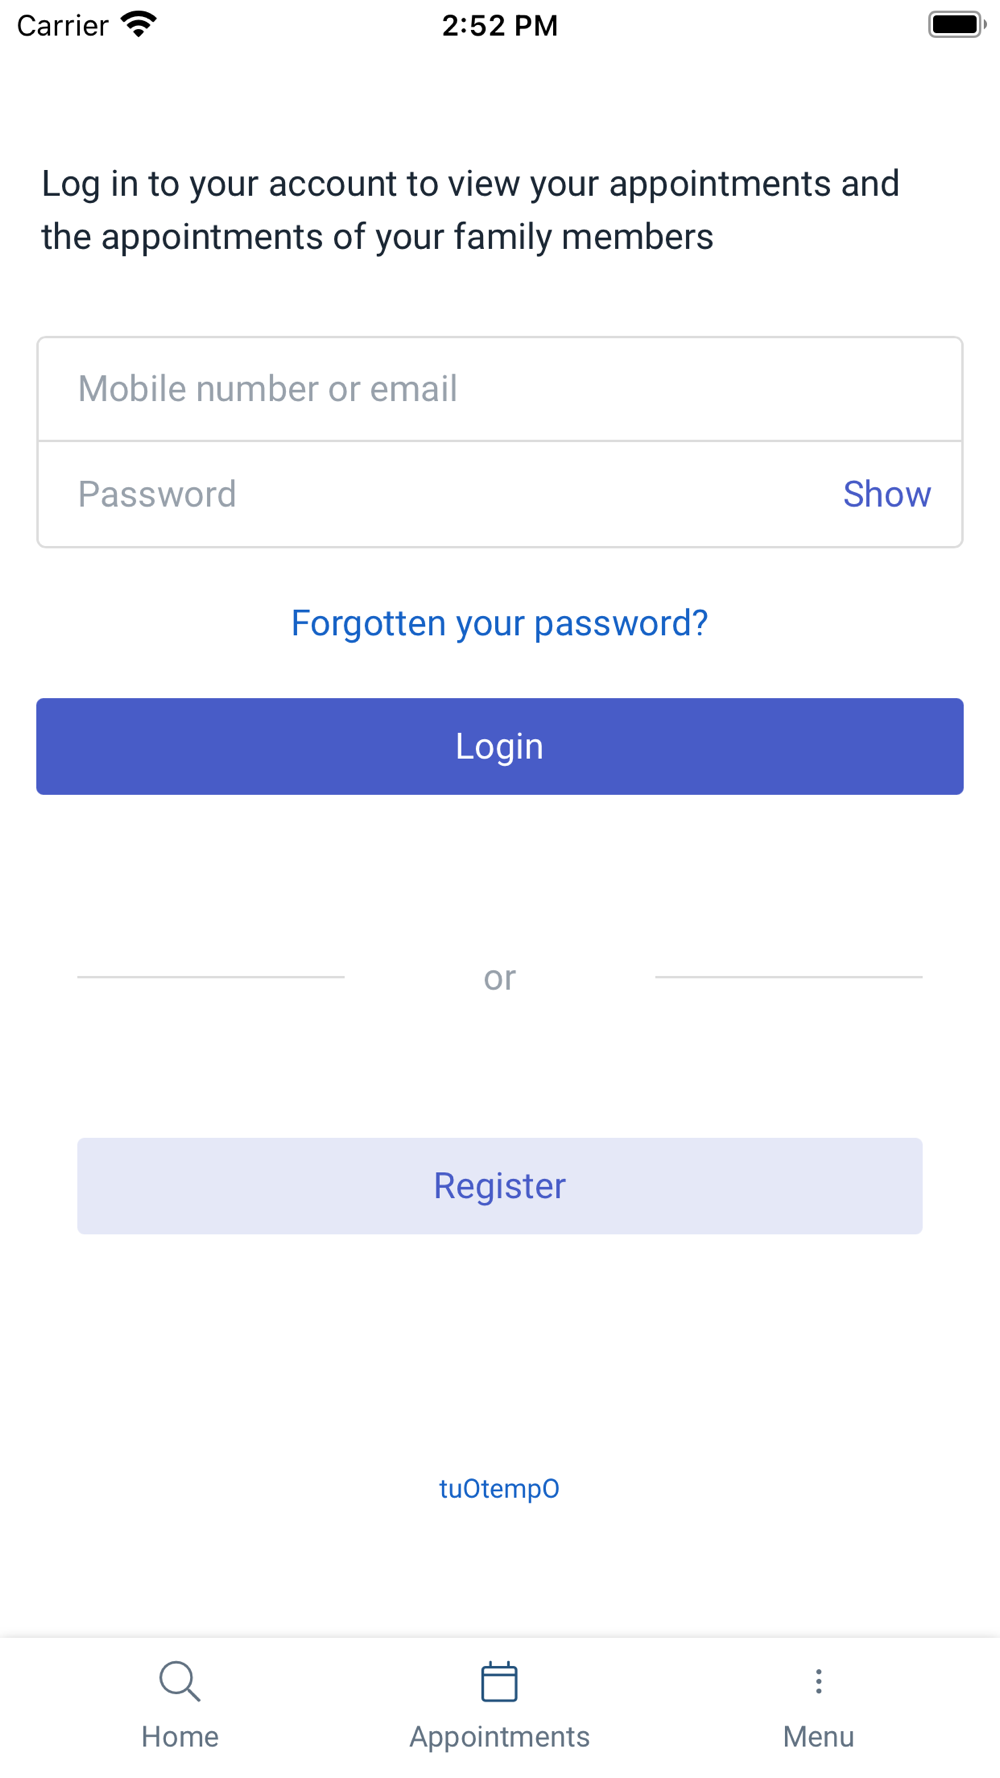Image resolution: width=1000 pixels, height=1778 pixels.
Task: Toggle password visibility with Show
Action: pos(886,494)
